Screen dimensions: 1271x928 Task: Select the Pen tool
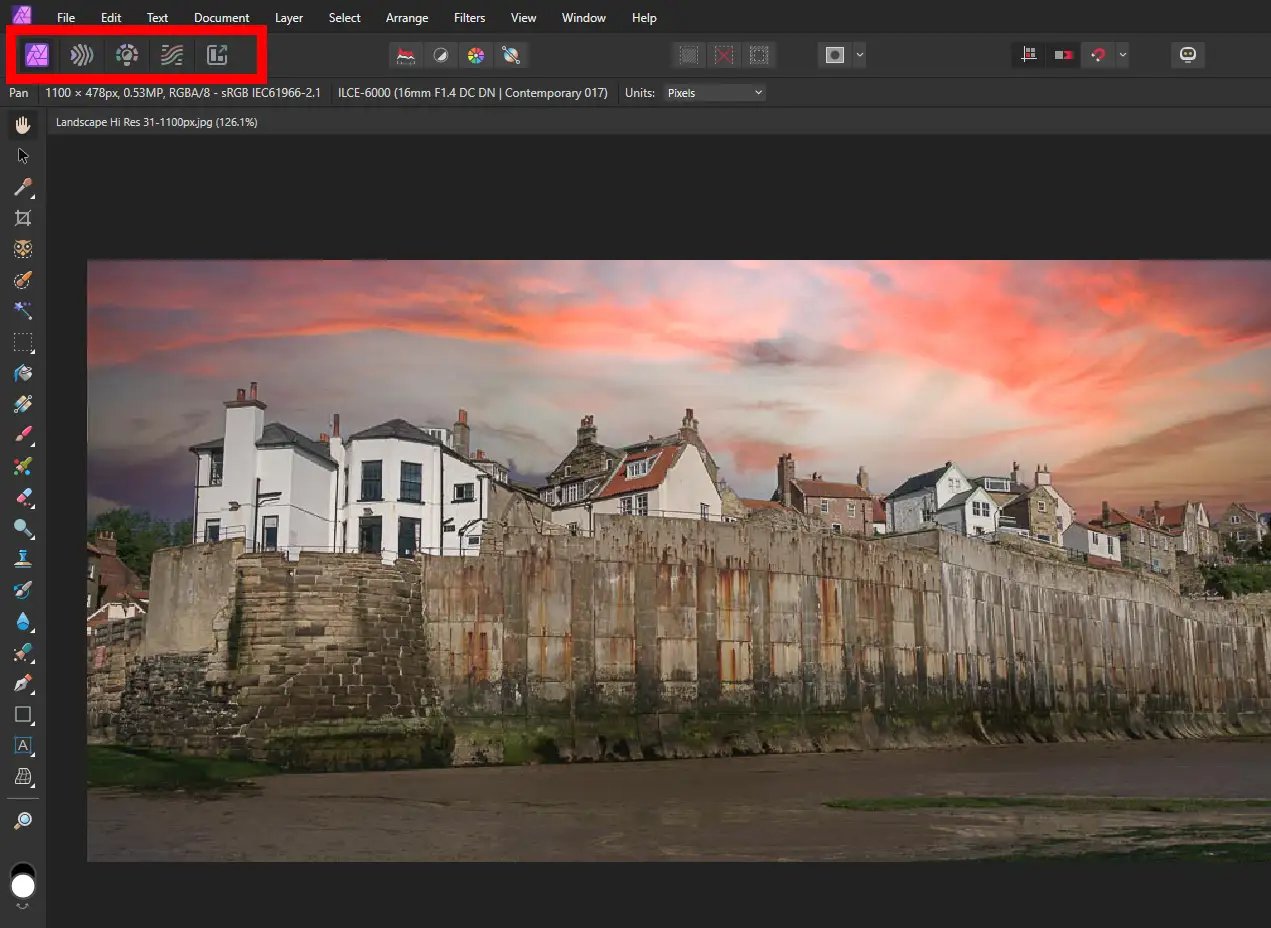[x=23, y=683]
